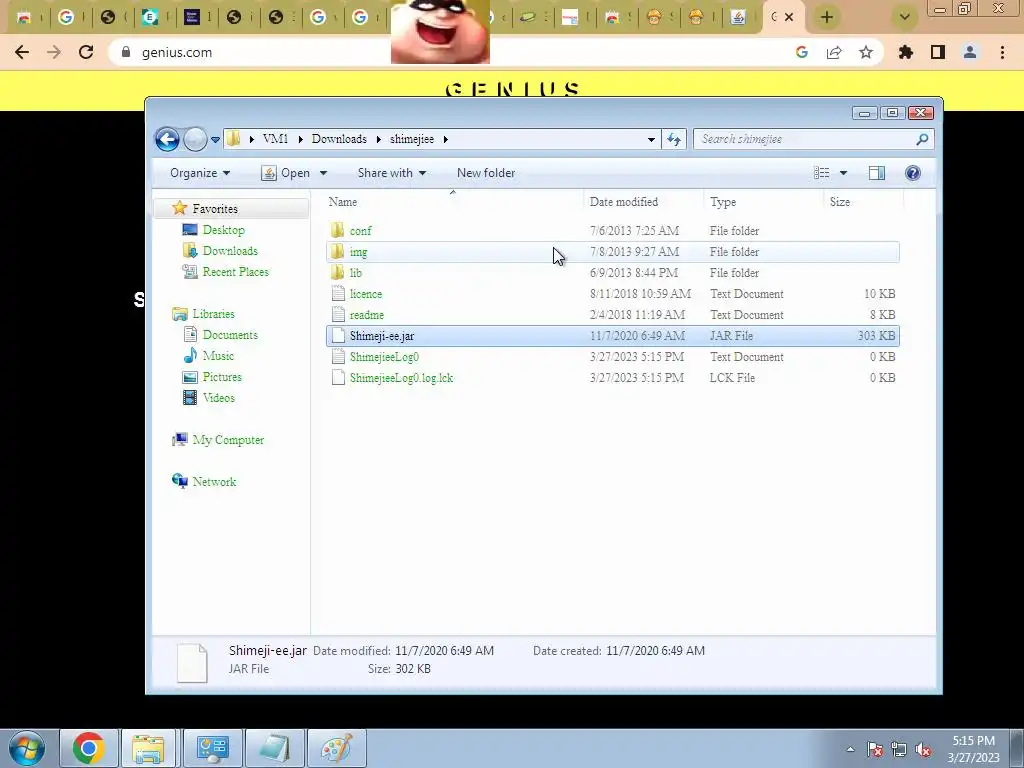Screen dimensions: 1024x768
Task: Open Explorer help icon
Action: click(913, 173)
